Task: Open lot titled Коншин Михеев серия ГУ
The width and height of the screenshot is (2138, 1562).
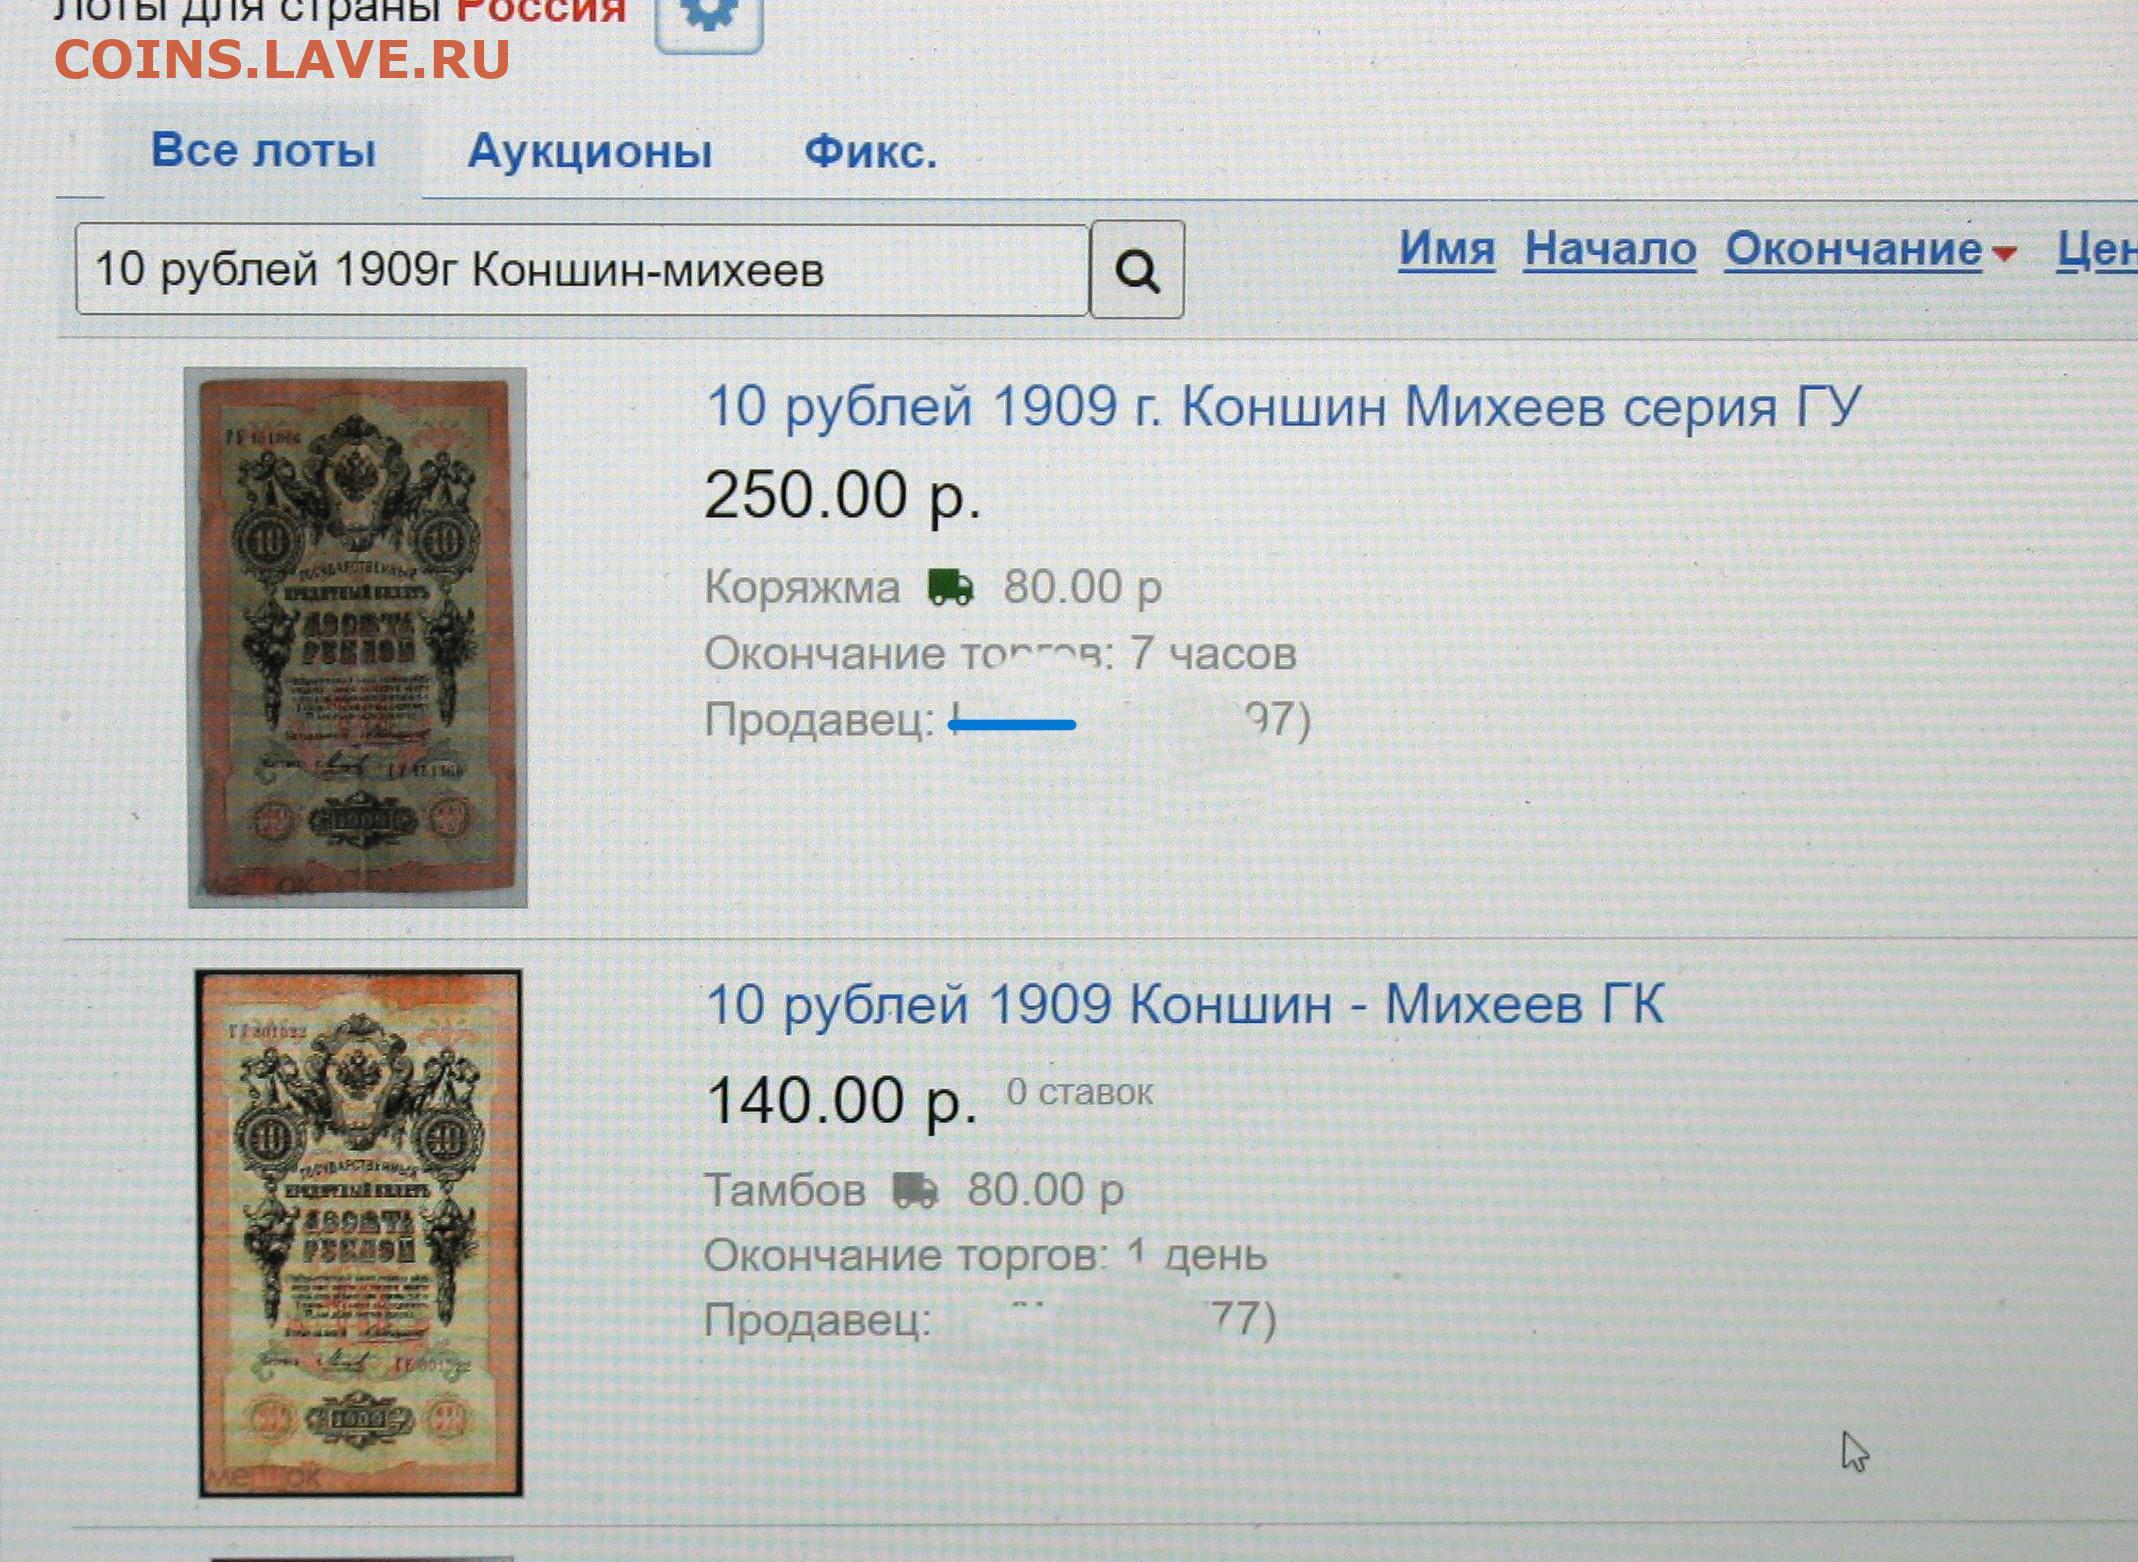Action: 1283,407
